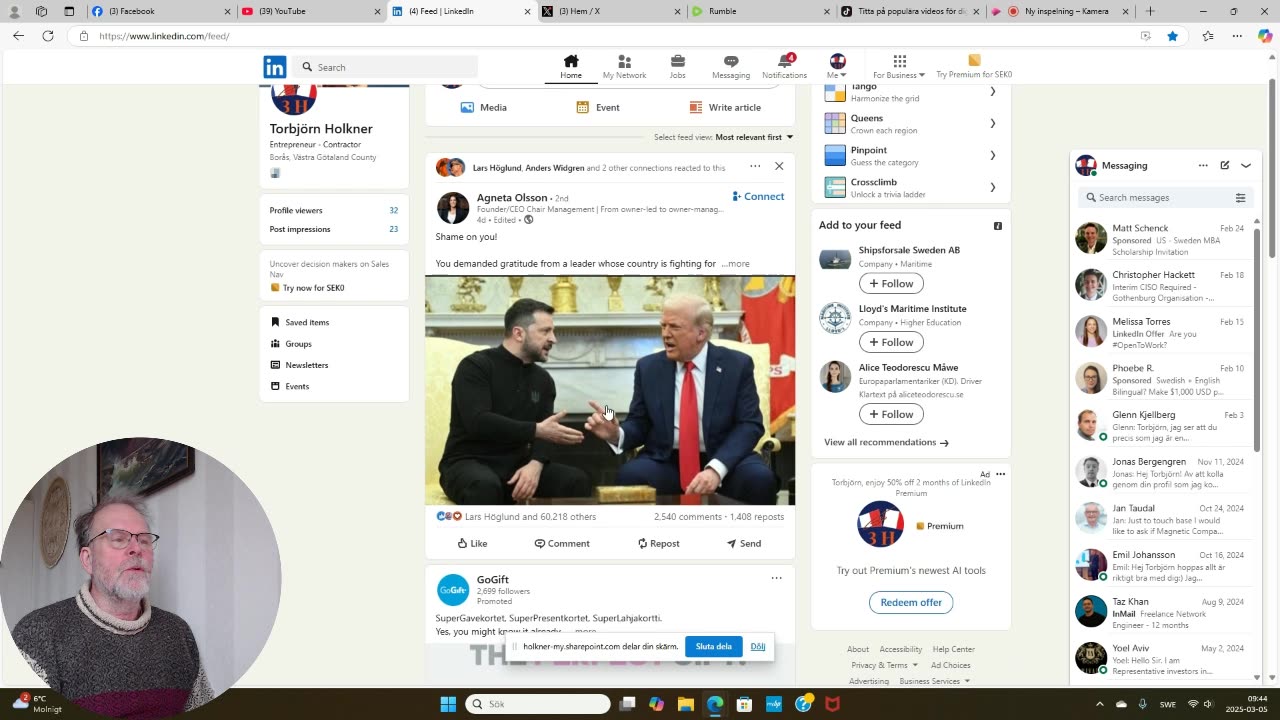The height and width of the screenshot is (720, 1280).
Task: Add Media to a new post
Action: tap(484, 107)
